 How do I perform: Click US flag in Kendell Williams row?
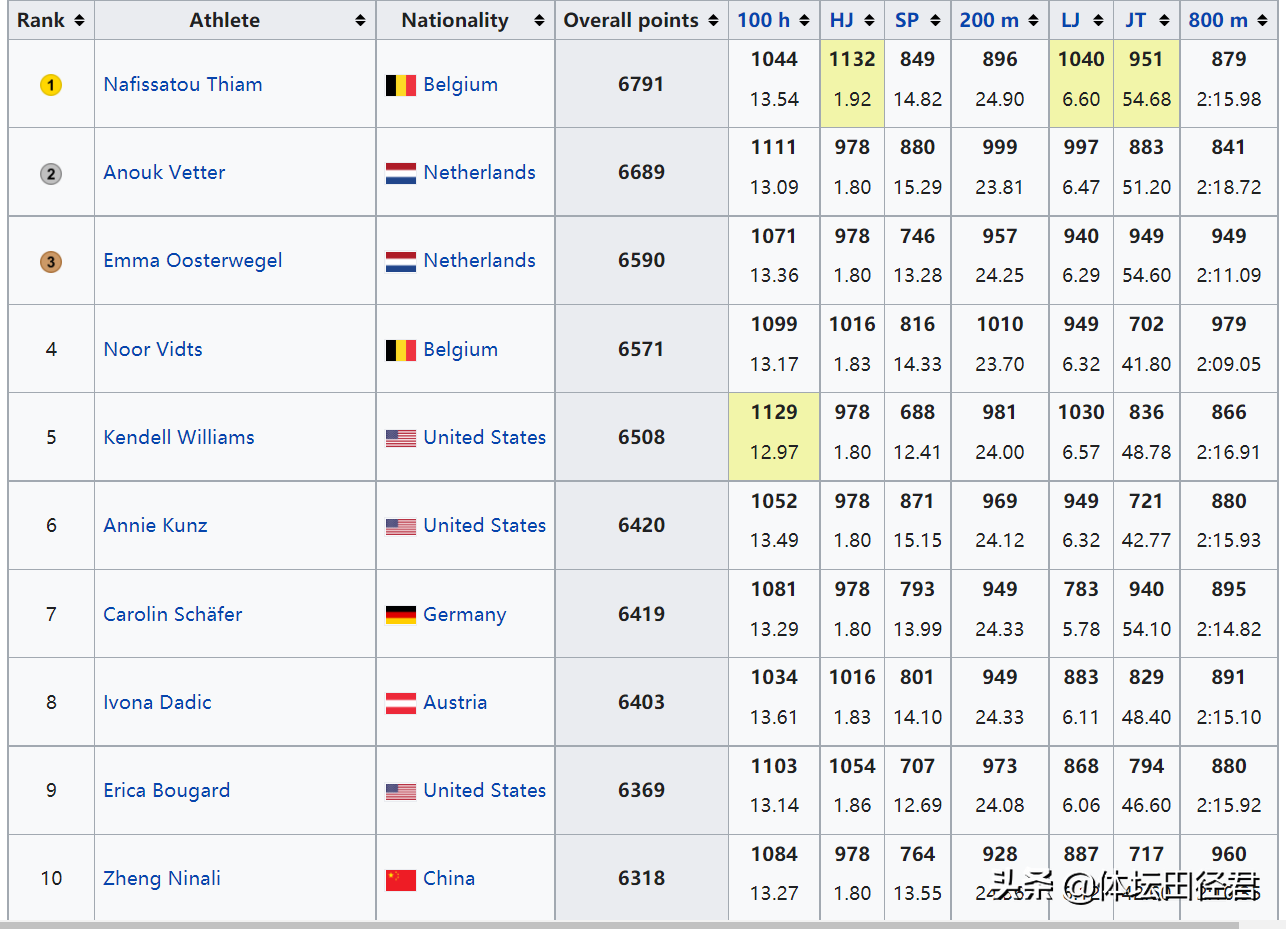click(x=401, y=438)
